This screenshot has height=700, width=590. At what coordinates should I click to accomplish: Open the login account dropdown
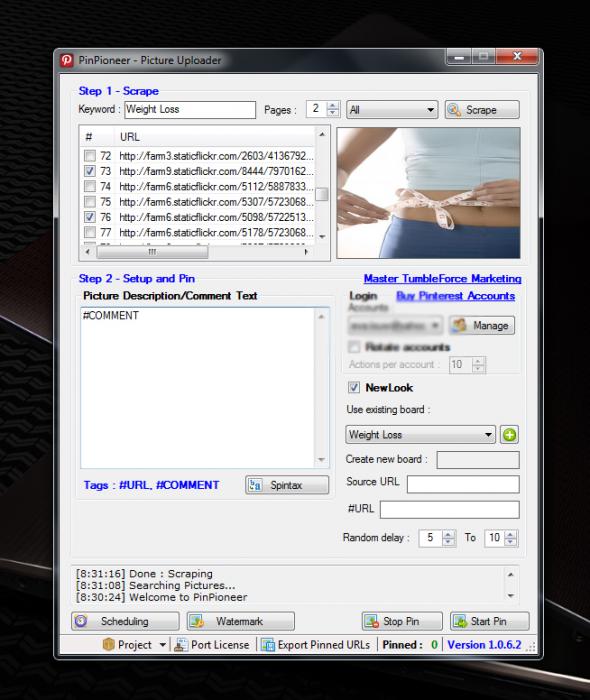pos(395,325)
